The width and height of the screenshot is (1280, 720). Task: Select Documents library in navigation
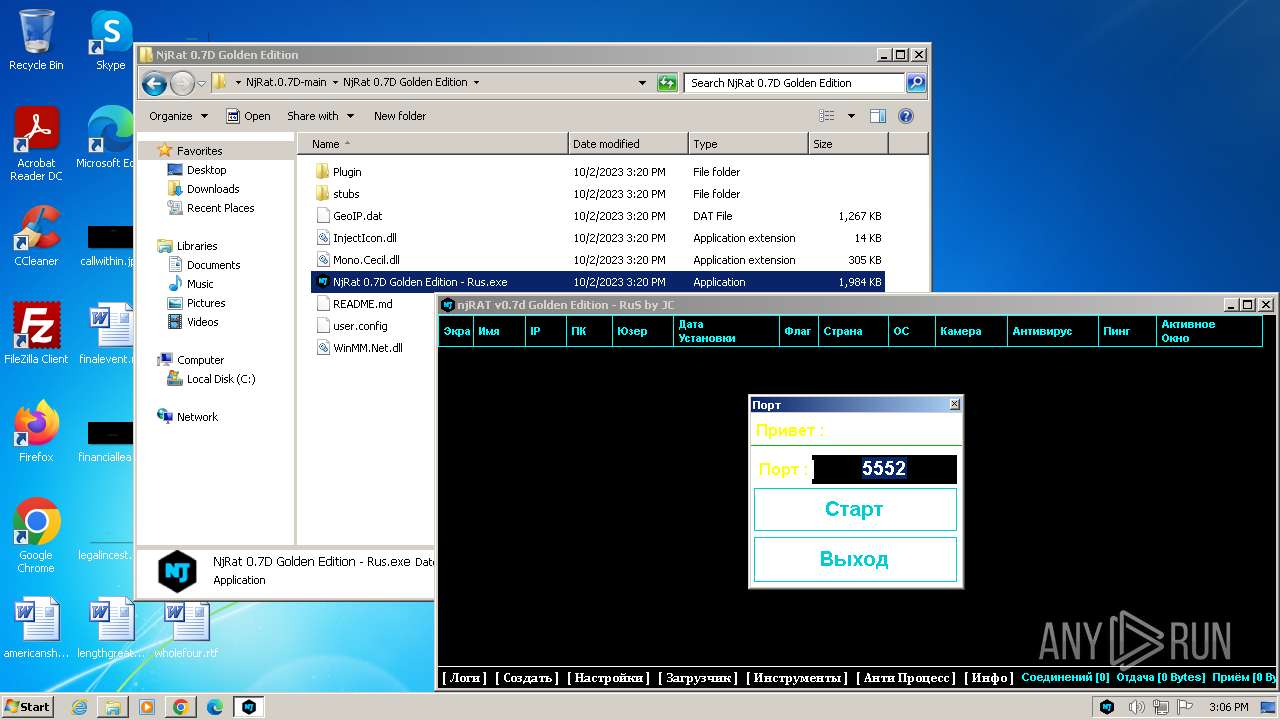[213, 265]
